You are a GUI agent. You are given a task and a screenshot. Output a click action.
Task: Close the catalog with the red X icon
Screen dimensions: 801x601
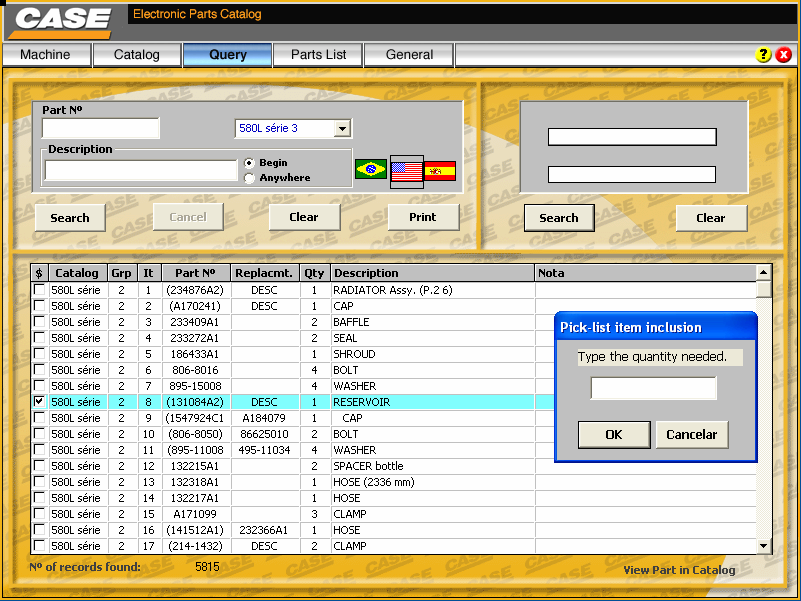[x=783, y=55]
